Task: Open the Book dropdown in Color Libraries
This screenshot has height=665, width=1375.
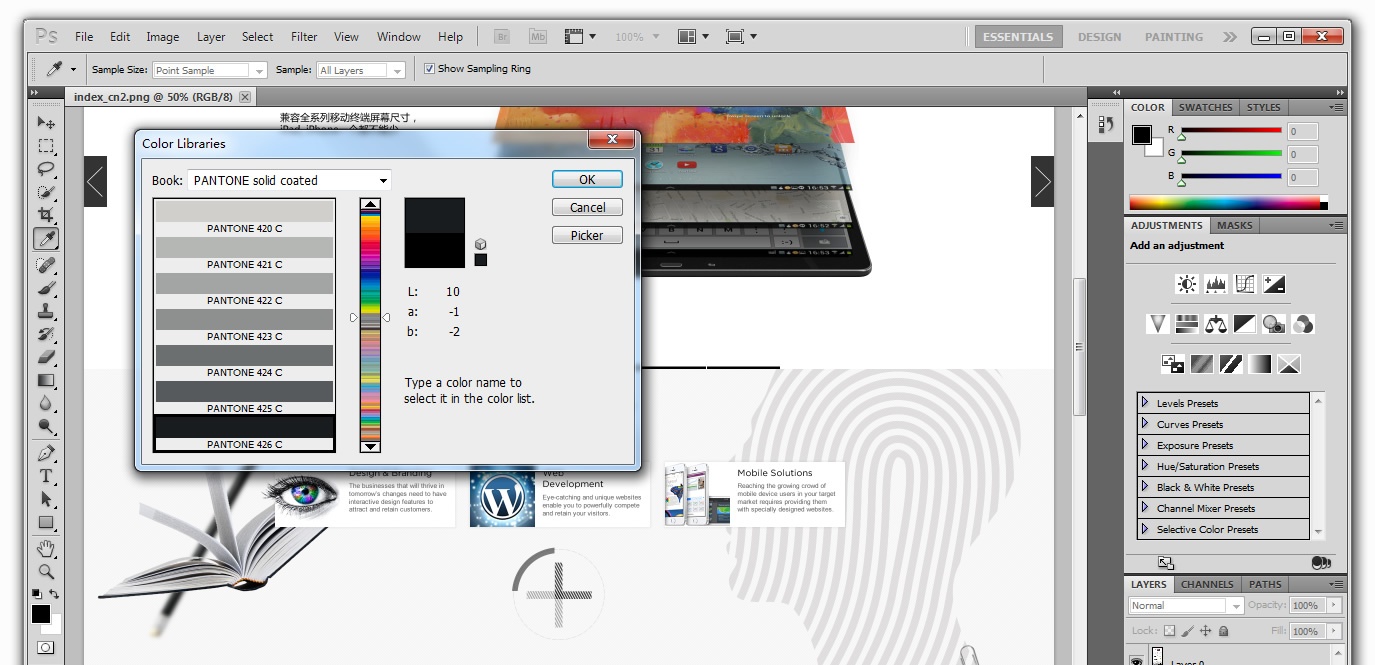Action: tap(289, 180)
